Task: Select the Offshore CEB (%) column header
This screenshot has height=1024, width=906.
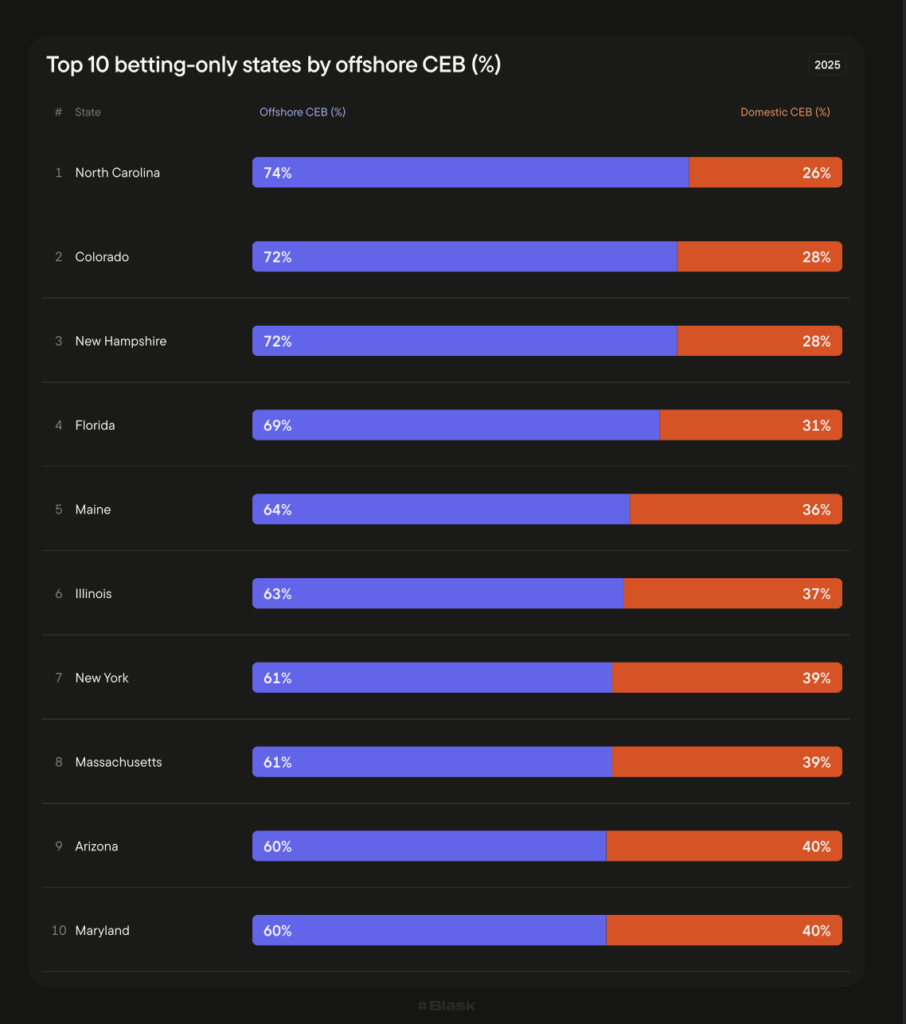Action: click(x=302, y=112)
